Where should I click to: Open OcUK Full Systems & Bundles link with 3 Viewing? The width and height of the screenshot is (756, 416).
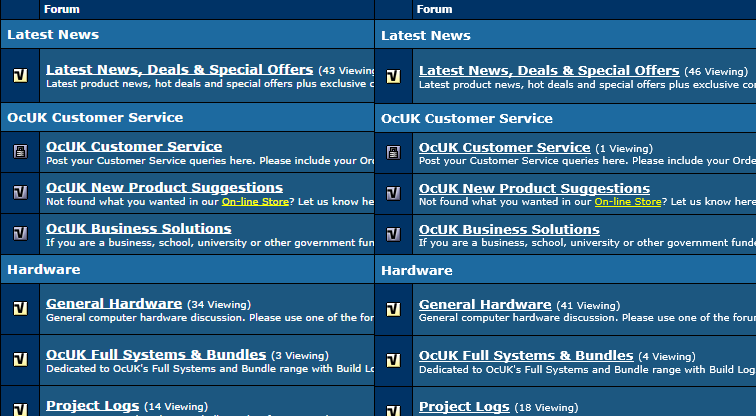point(156,355)
